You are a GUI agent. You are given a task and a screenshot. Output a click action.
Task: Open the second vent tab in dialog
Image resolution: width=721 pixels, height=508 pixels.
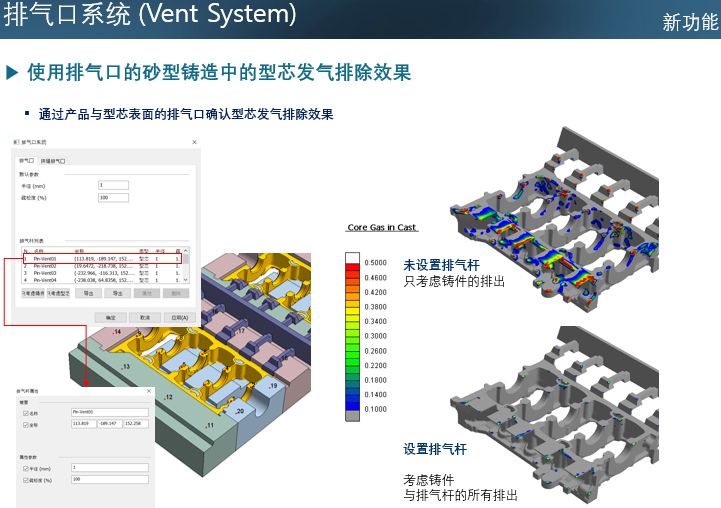[x=52, y=160]
